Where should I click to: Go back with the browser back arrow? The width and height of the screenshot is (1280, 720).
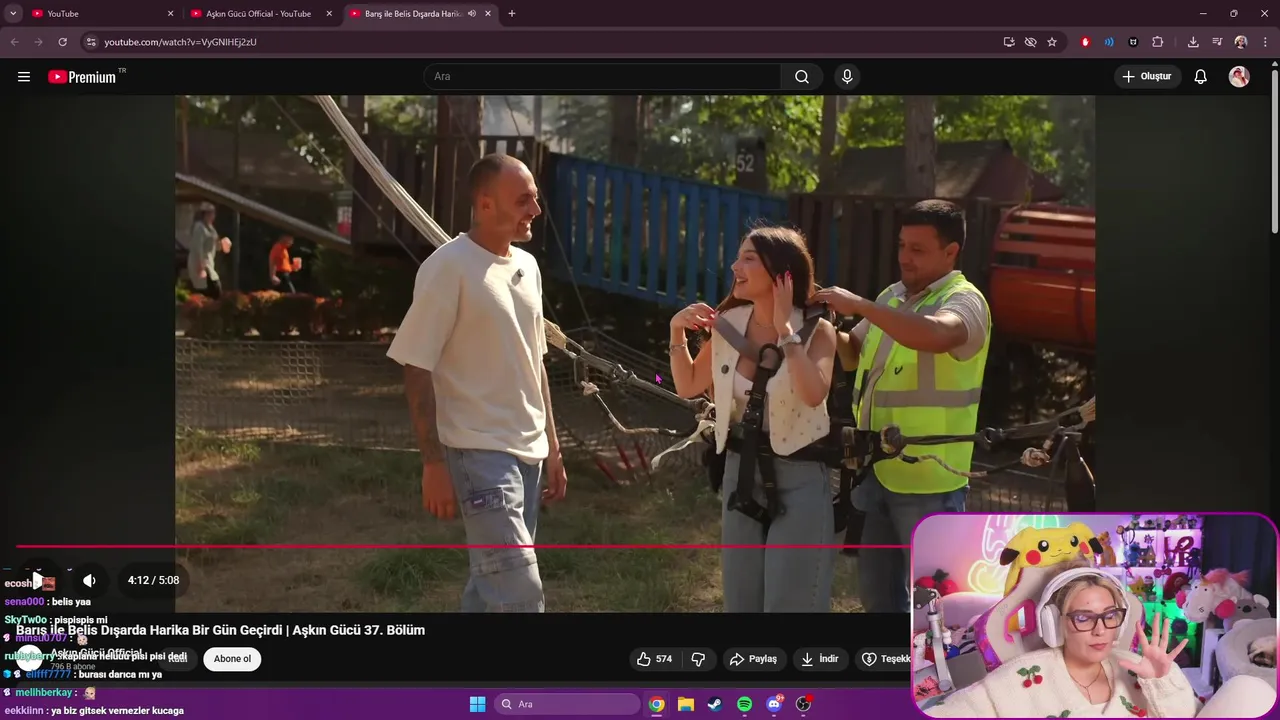[x=14, y=42]
